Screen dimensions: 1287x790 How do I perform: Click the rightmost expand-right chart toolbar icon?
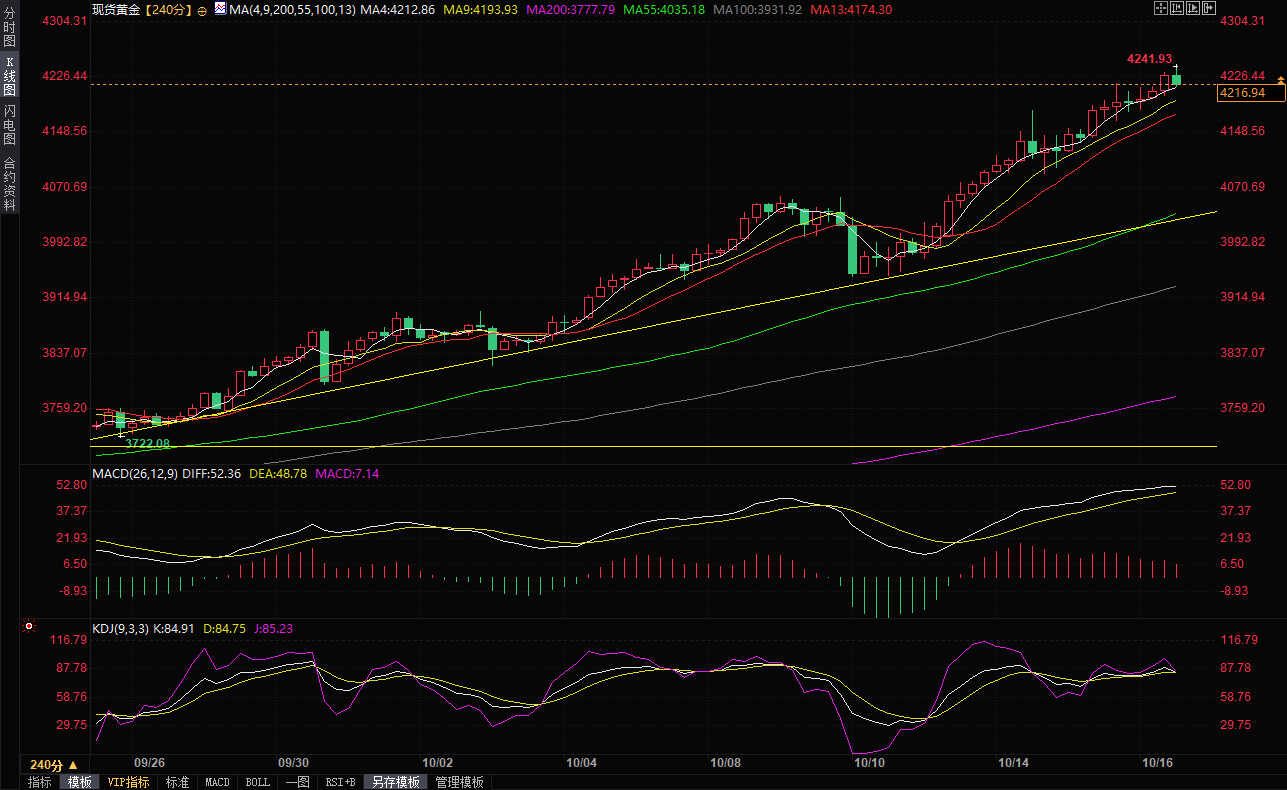pos(1211,9)
